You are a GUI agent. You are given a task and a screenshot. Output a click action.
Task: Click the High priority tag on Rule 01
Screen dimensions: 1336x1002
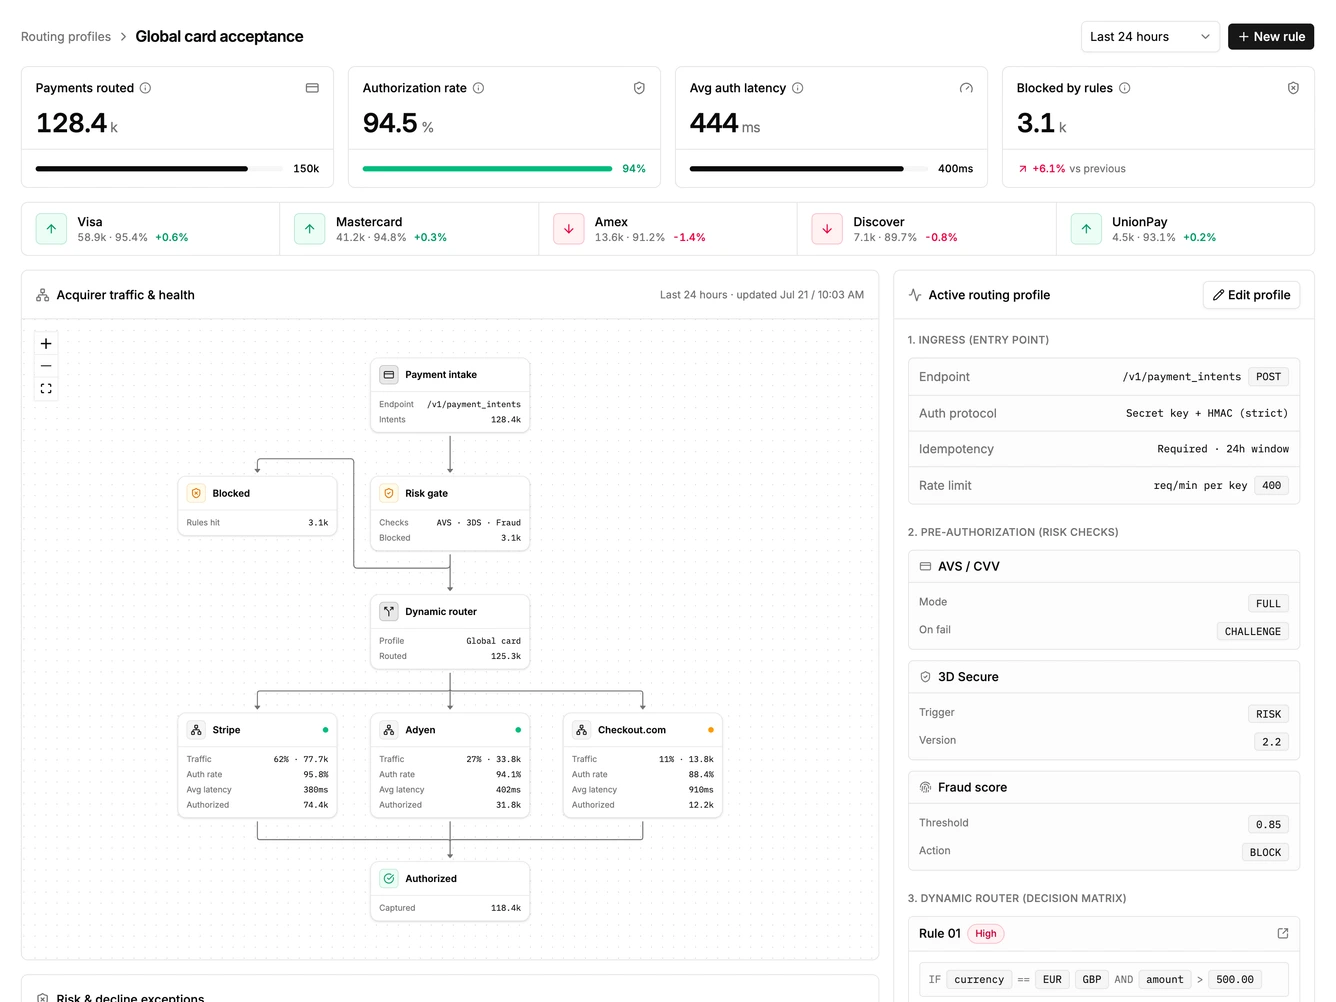[x=986, y=933]
